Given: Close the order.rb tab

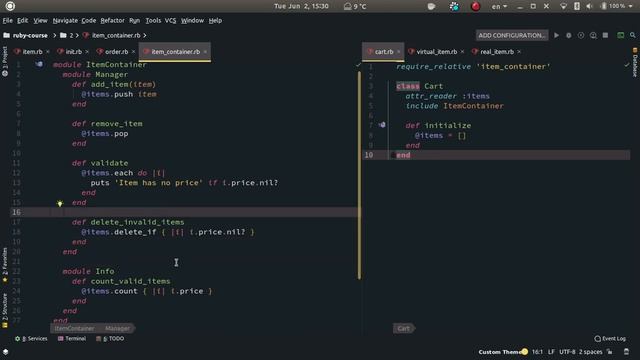Looking at the screenshot, I should [x=133, y=52].
